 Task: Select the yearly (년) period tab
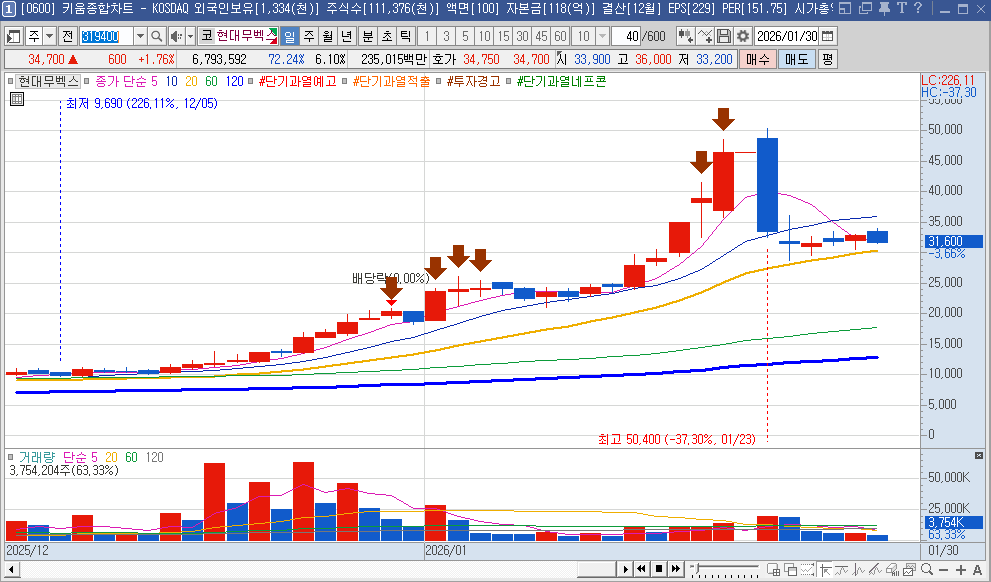click(346, 36)
